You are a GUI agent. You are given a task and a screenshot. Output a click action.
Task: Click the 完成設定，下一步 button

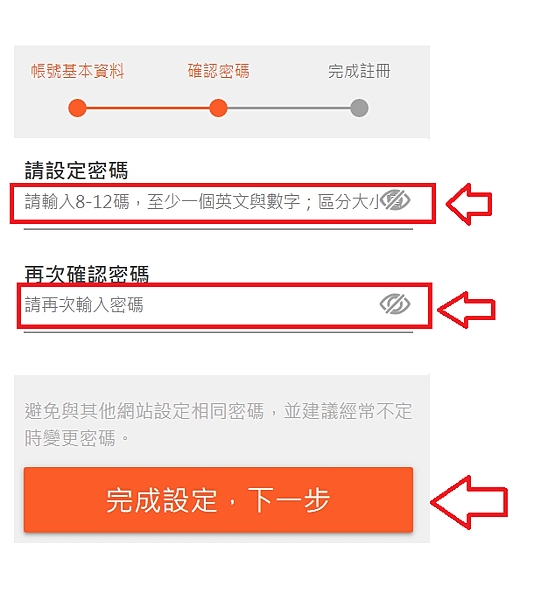pos(218,500)
